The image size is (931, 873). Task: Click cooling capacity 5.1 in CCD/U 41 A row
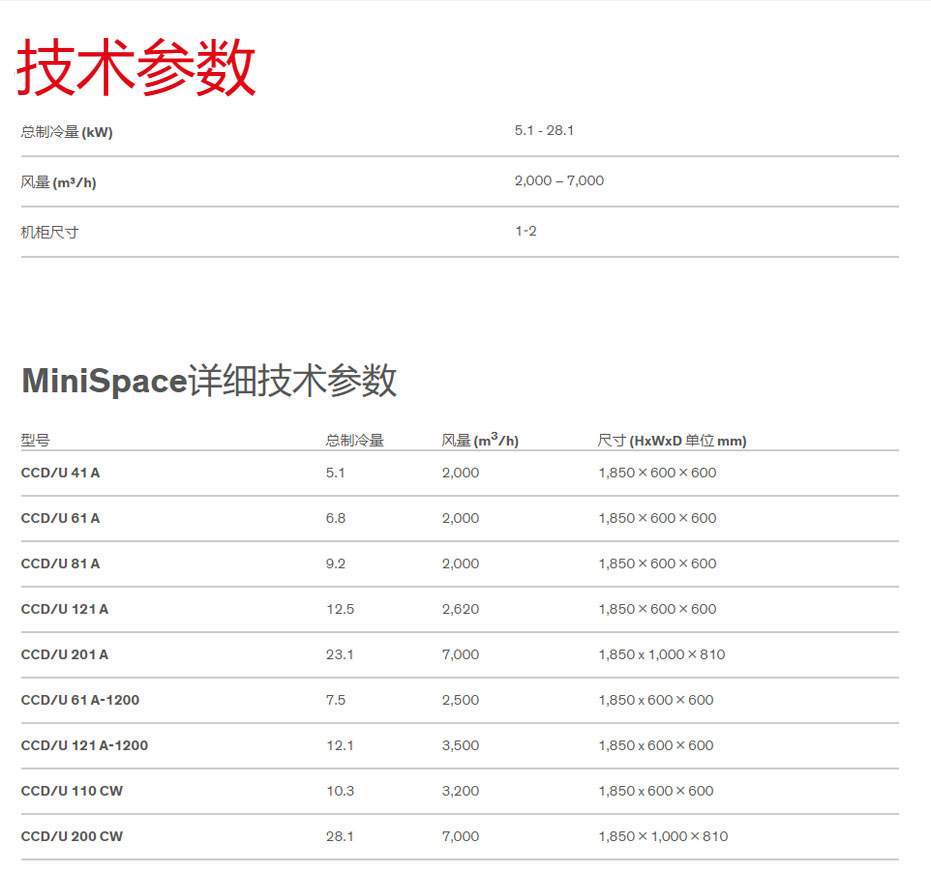[335, 473]
